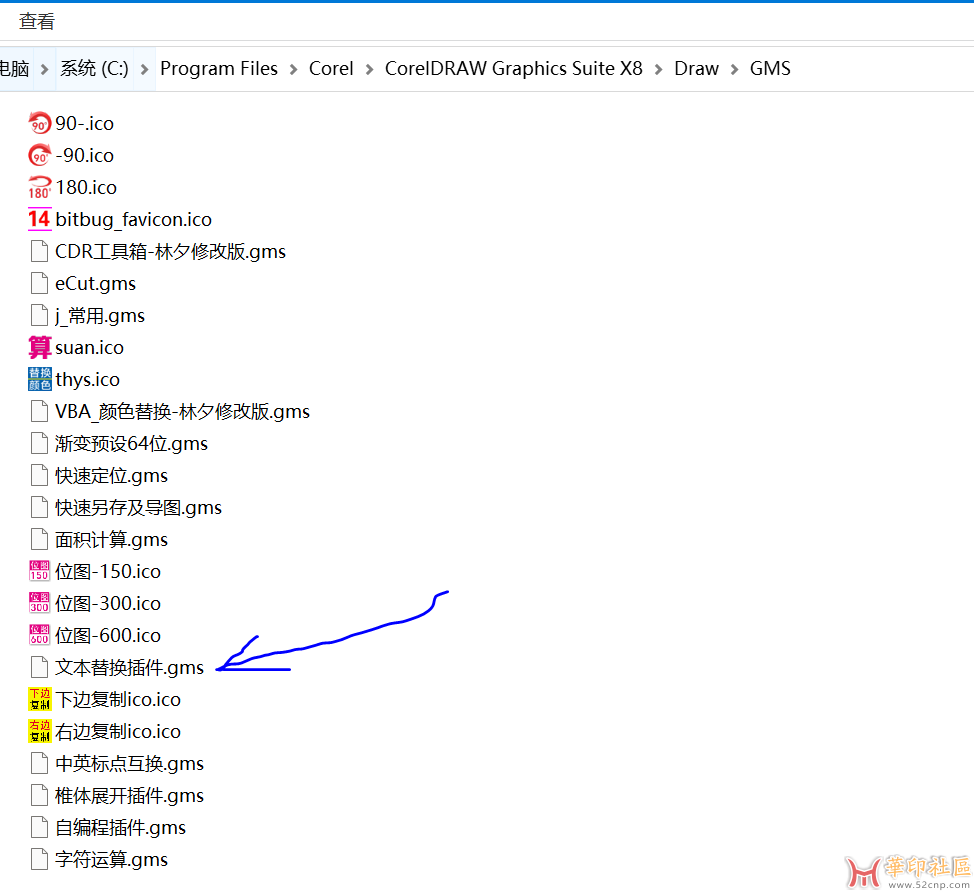Click the 90-.ico file icon
Screen dimensions: 974x892
point(39,123)
